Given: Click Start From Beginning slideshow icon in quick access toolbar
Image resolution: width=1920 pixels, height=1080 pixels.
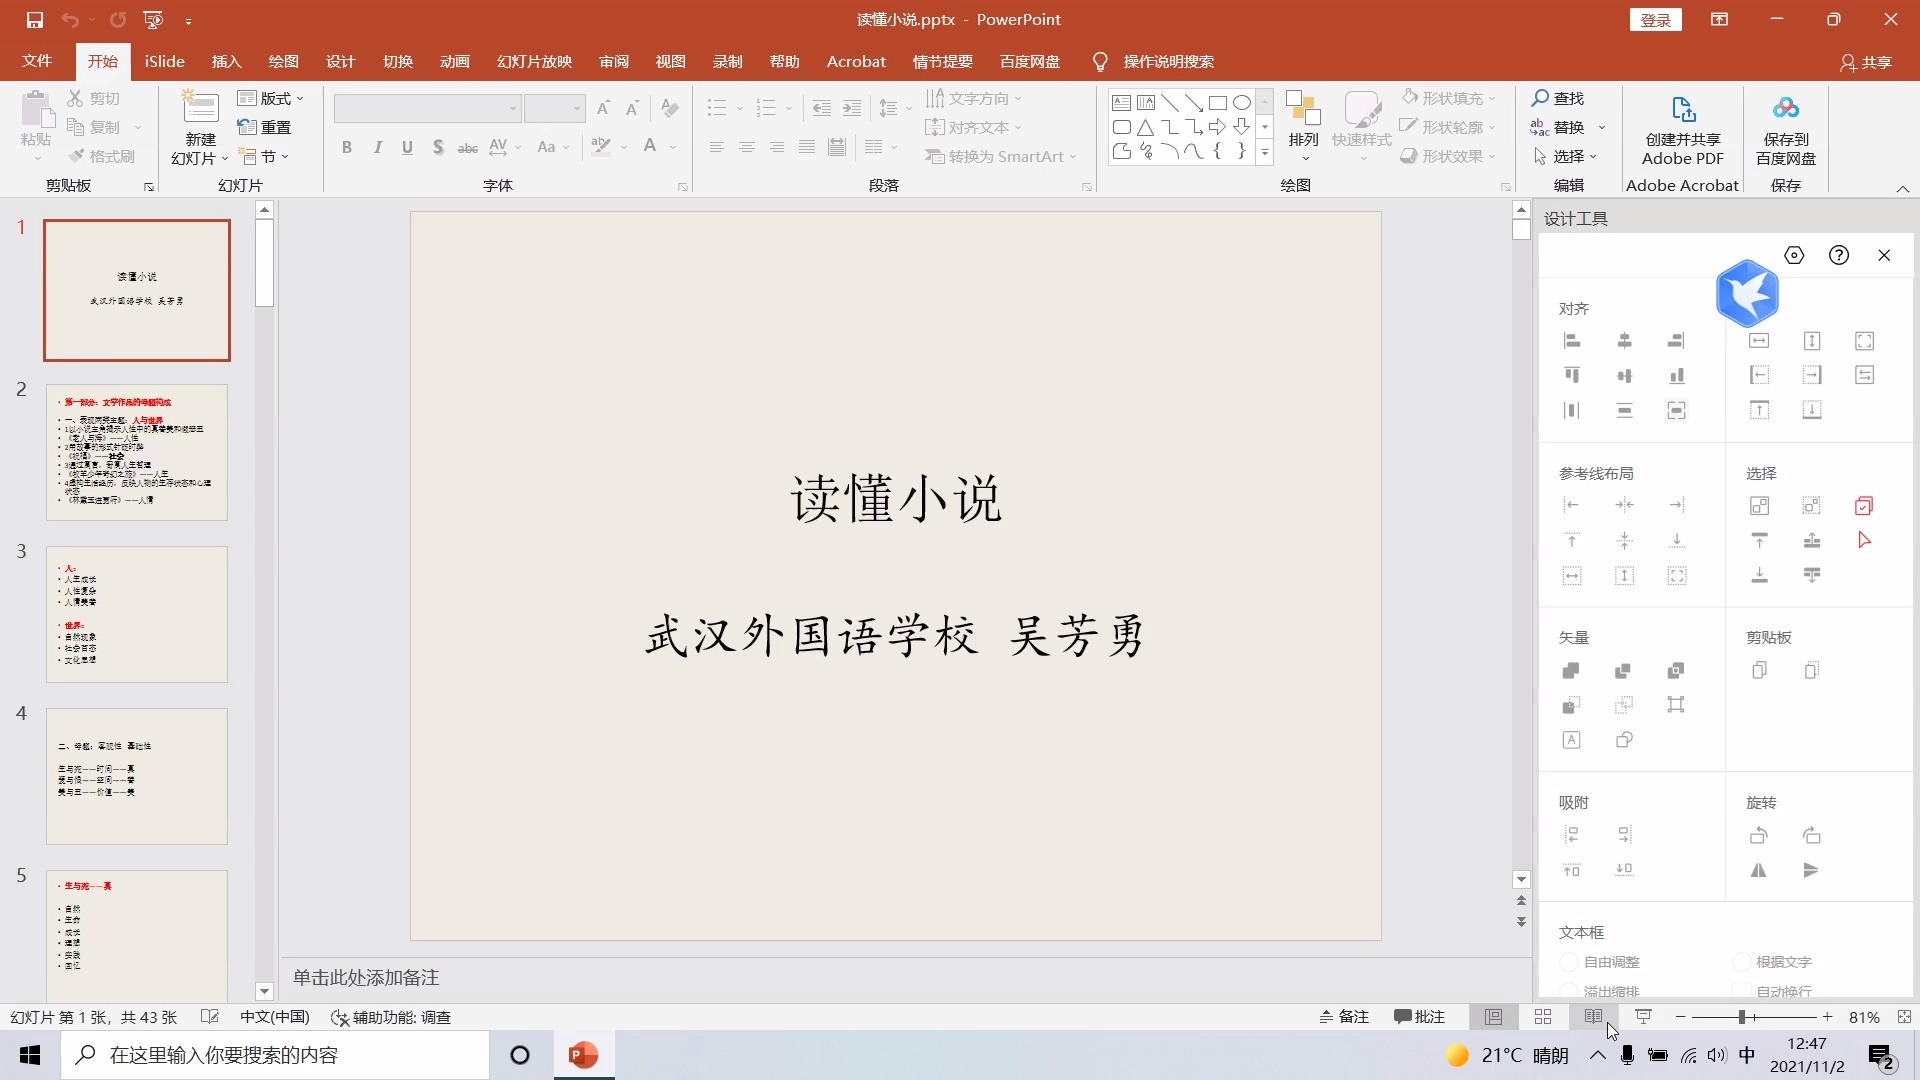Looking at the screenshot, I should tap(152, 19).
